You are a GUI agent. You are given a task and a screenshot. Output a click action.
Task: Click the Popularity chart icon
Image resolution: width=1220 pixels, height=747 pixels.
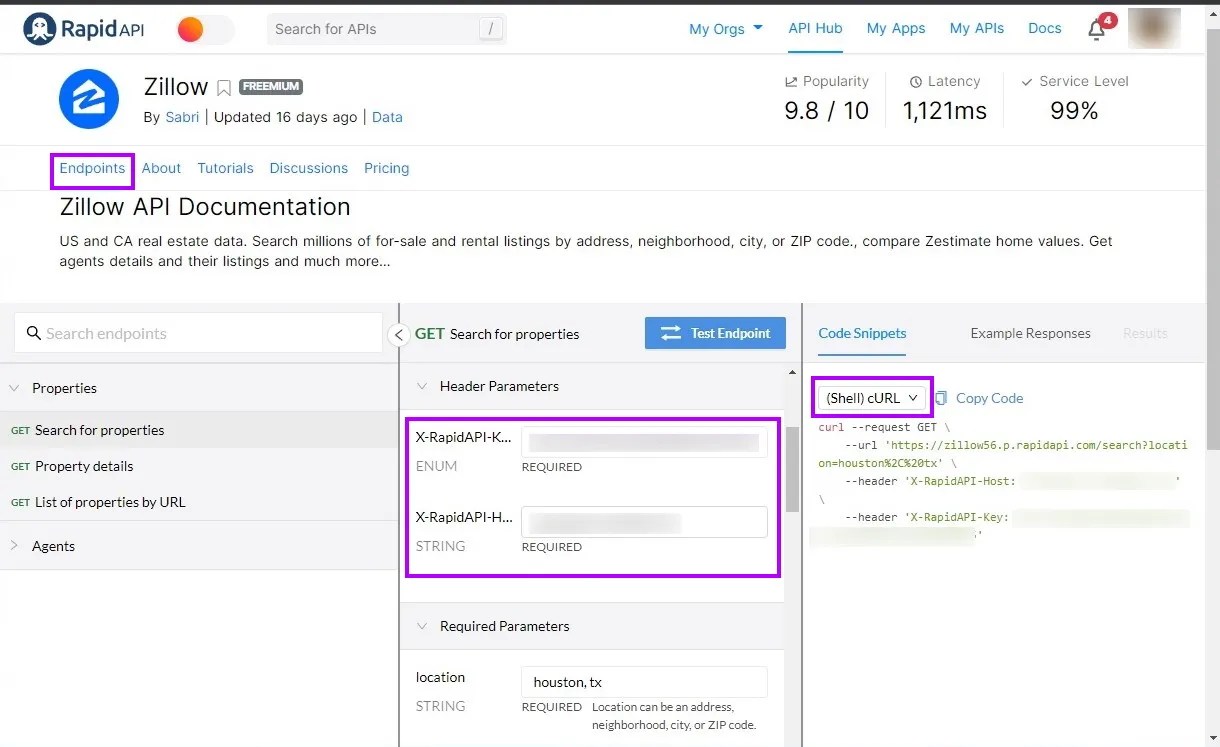[x=790, y=80]
